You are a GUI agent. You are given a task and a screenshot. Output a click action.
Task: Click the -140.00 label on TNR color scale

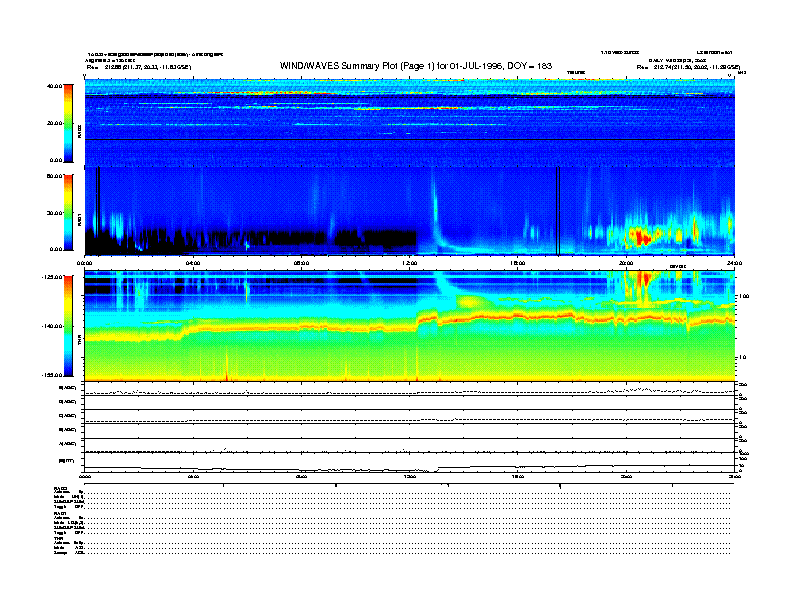(x=52, y=326)
